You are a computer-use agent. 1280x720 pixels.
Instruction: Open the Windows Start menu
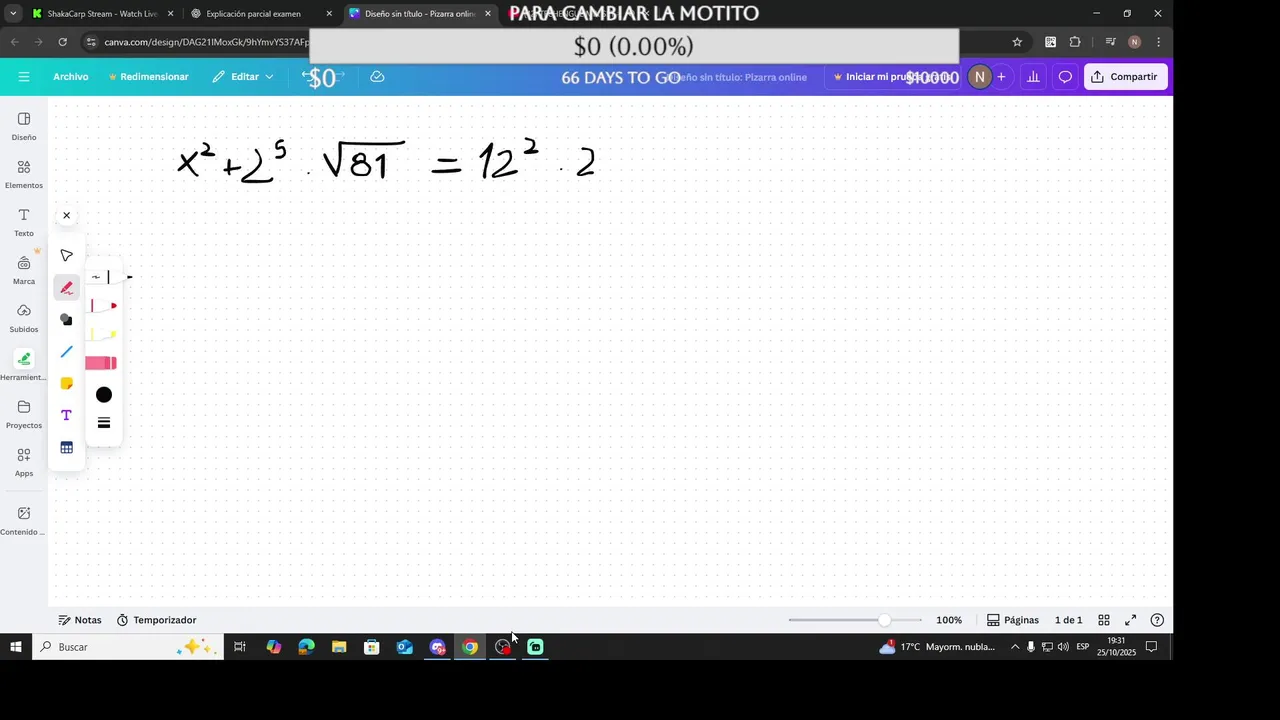[x=16, y=647]
